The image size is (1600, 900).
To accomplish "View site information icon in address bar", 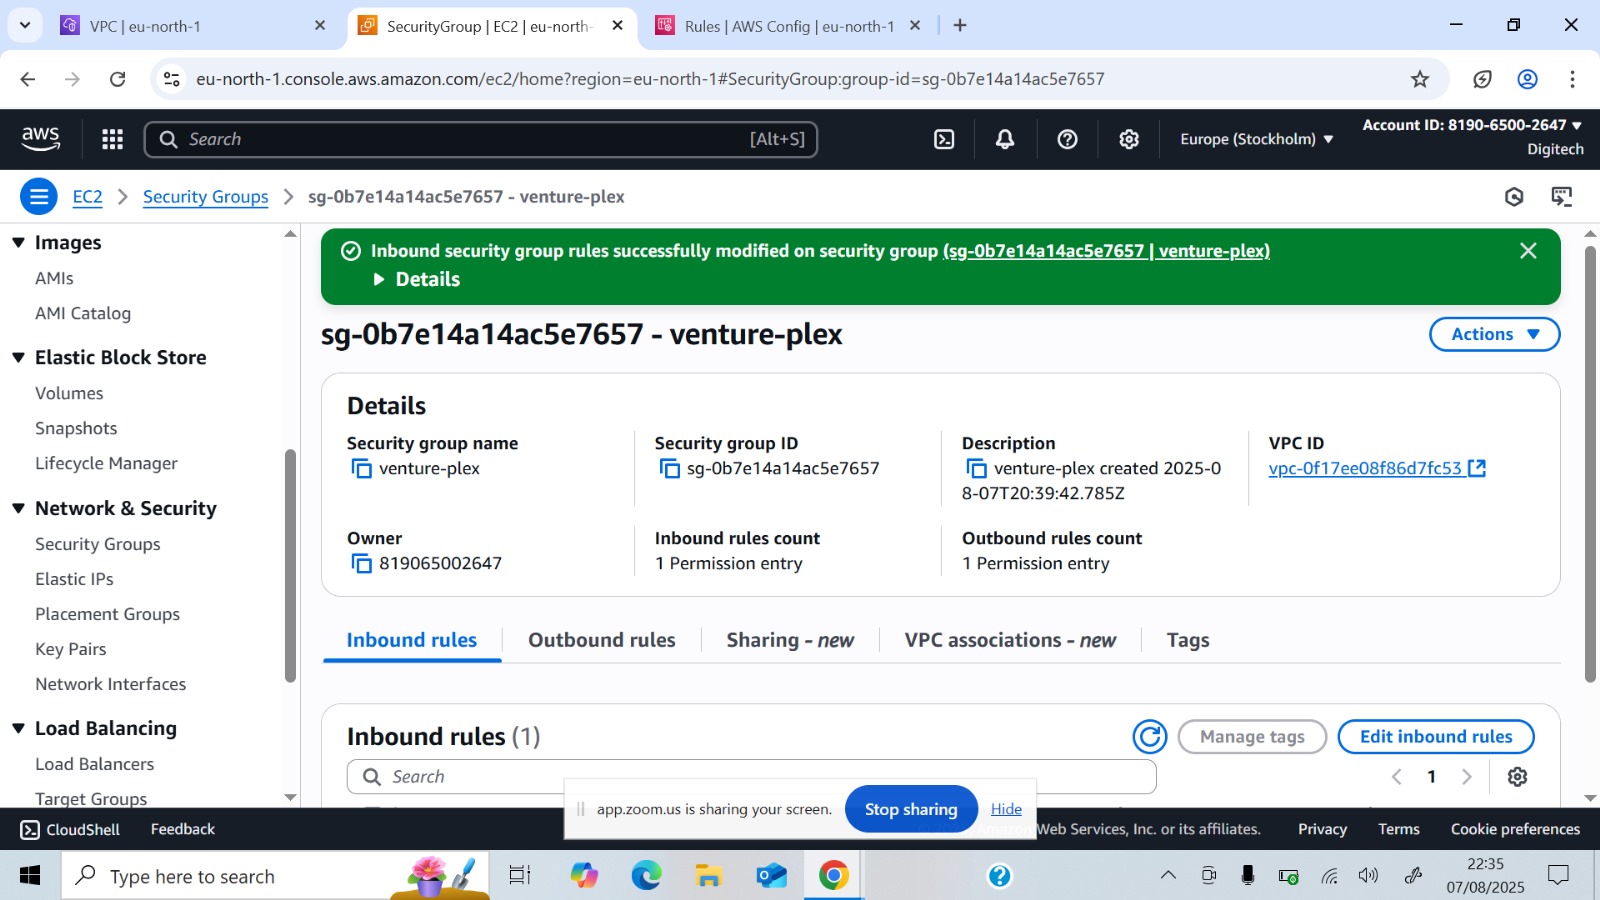I will tap(172, 79).
